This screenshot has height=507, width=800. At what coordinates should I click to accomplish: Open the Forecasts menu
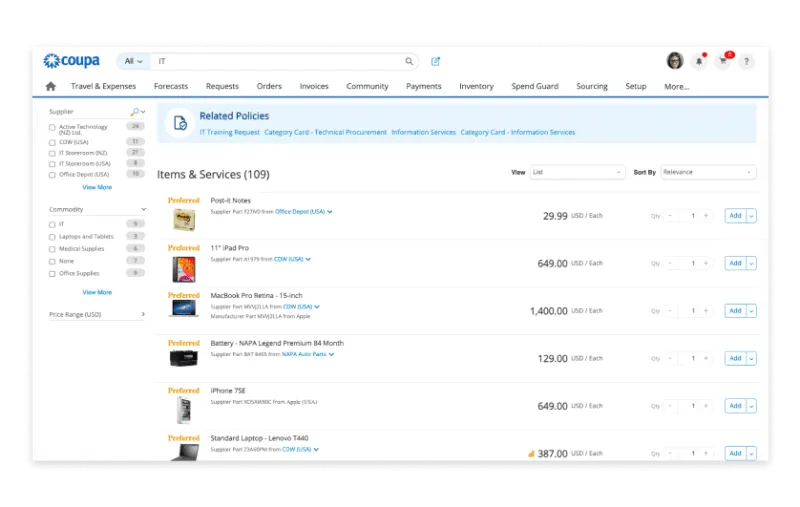pos(171,86)
